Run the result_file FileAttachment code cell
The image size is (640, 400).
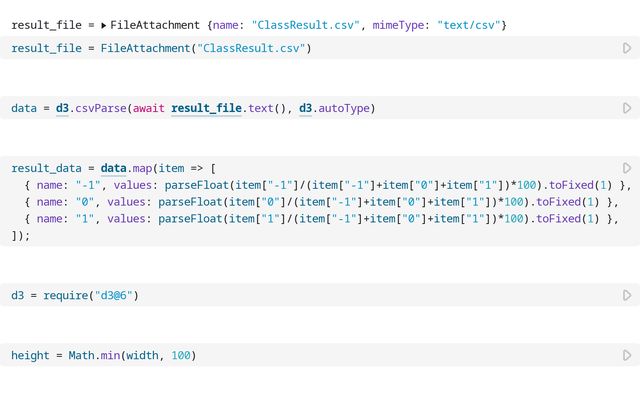(627, 48)
